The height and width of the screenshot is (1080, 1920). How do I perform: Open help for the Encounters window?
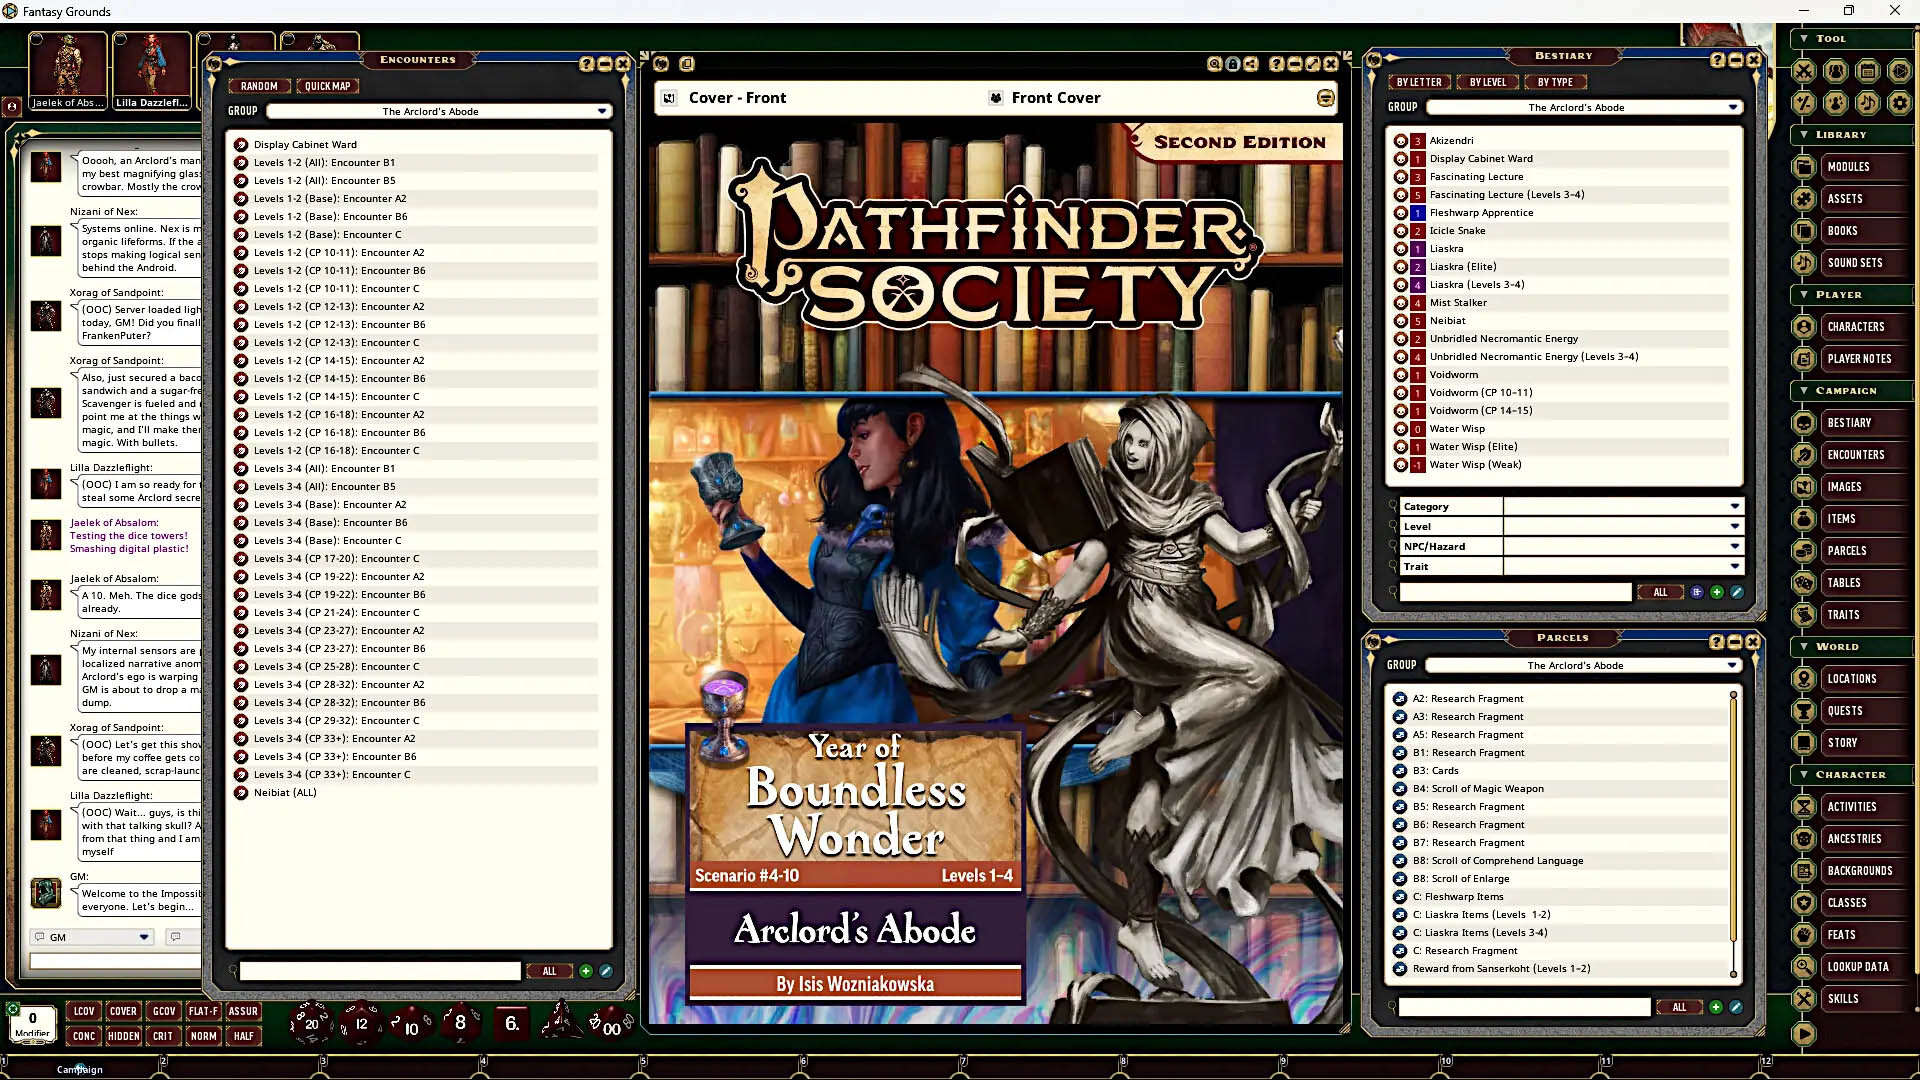pos(586,64)
